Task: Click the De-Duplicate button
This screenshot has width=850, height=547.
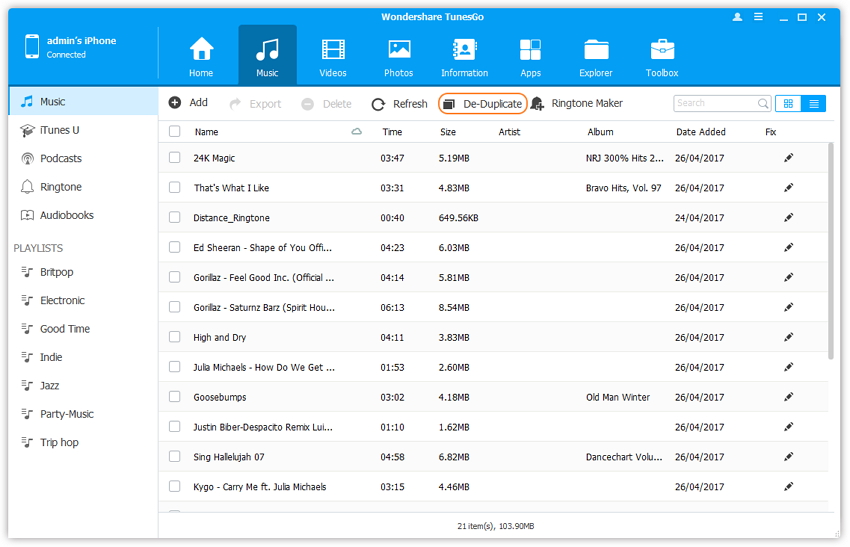Action: (x=482, y=104)
